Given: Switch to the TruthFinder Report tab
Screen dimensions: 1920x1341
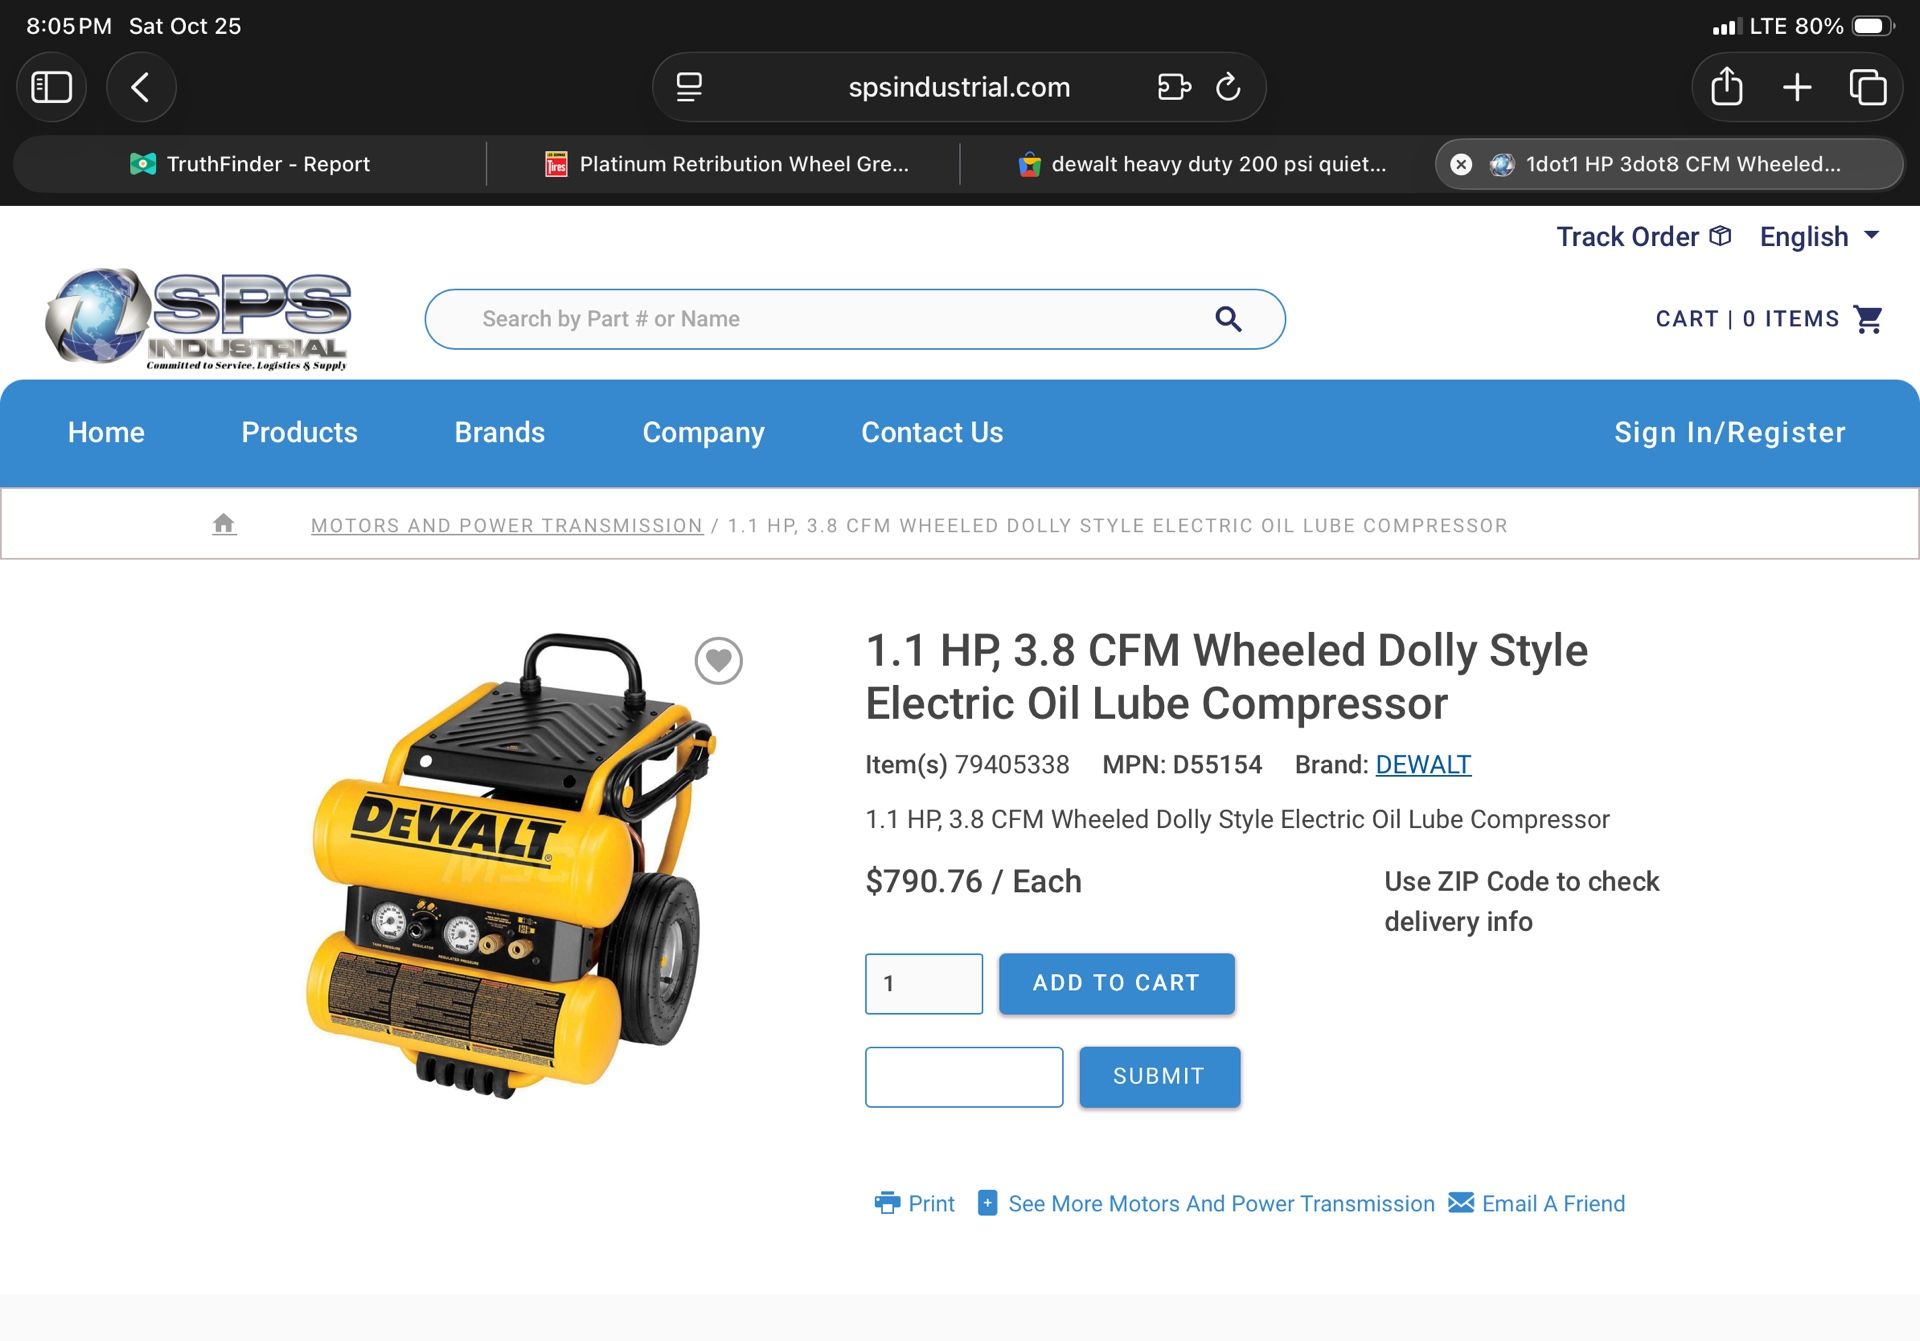Looking at the screenshot, I should pos(249,164).
